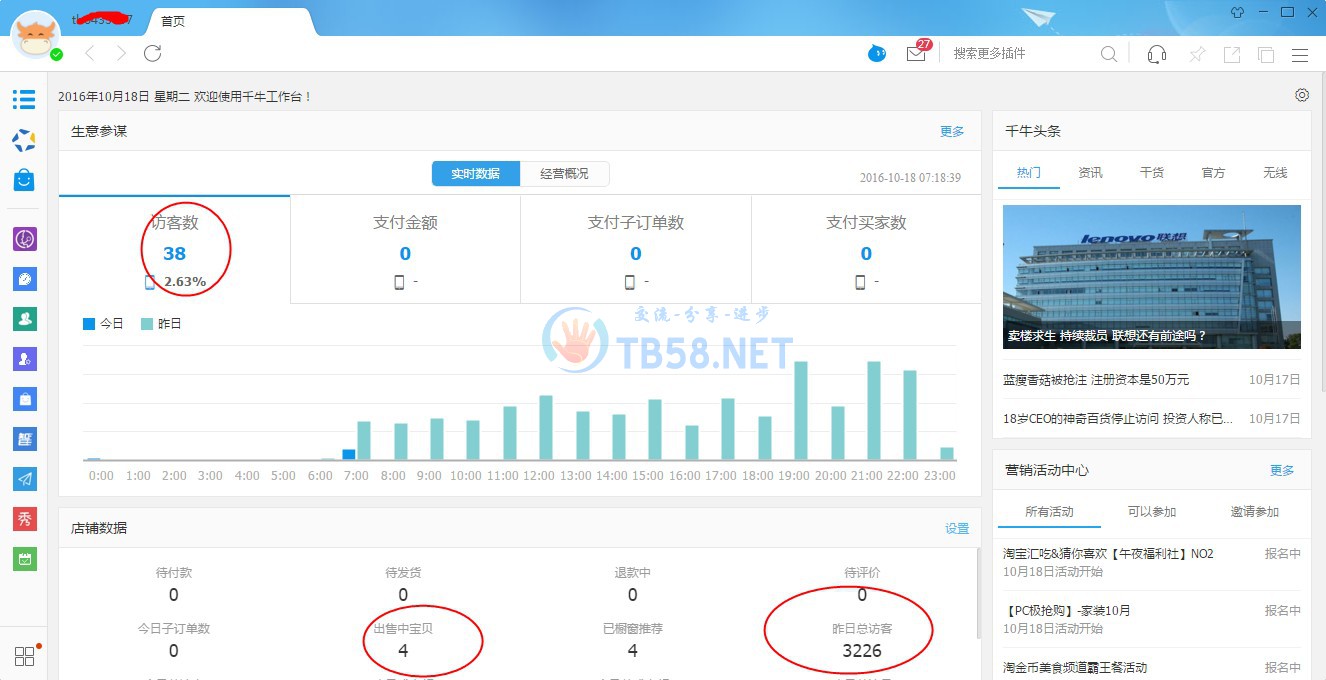The width and height of the screenshot is (1326, 680).
Task: Open the red 秀 sidebar plugin
Action: [24, 519]
